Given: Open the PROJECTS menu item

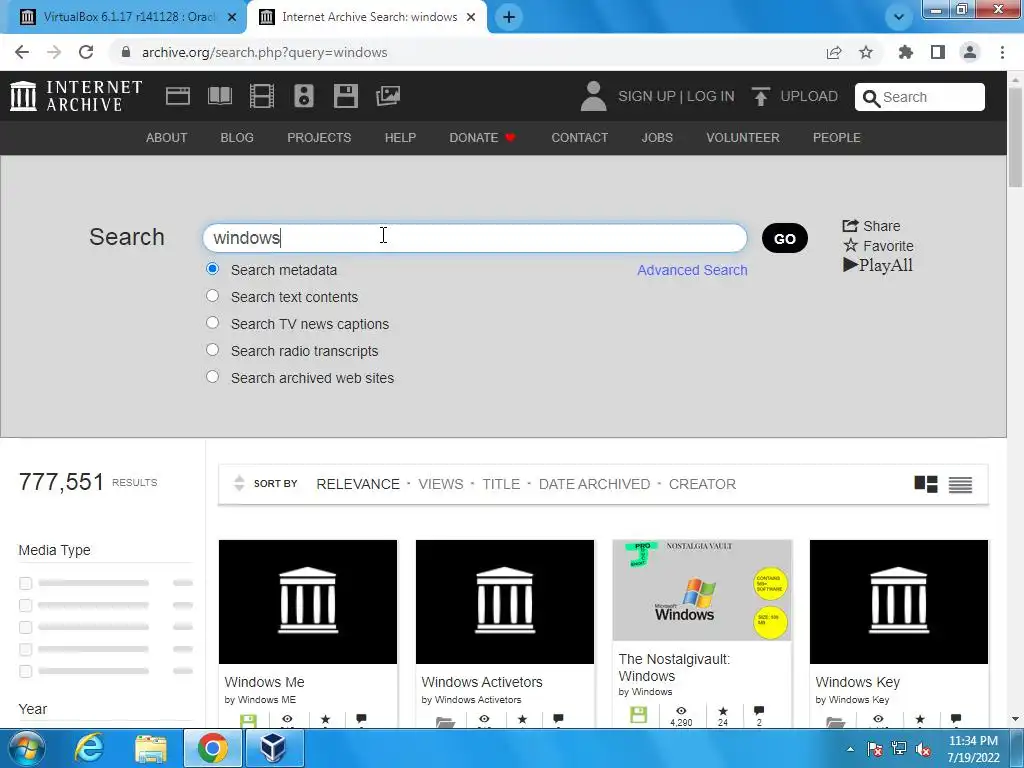Looking at the screenshot, I should [319, 138].
